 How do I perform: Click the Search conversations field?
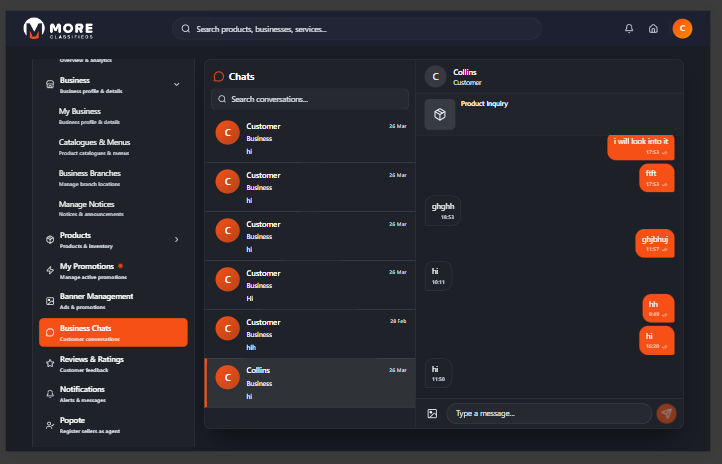310,99
